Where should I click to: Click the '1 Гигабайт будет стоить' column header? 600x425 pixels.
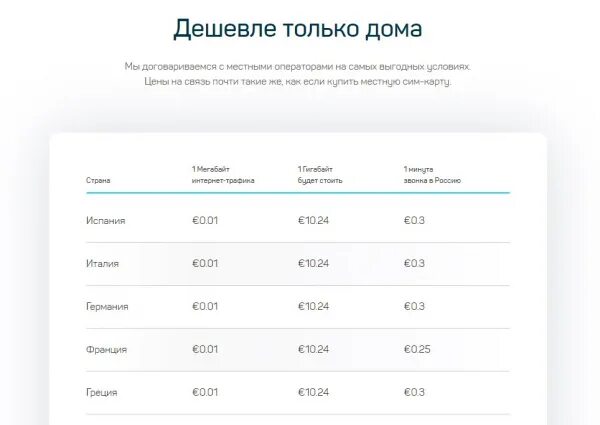(x=320, y=175)
